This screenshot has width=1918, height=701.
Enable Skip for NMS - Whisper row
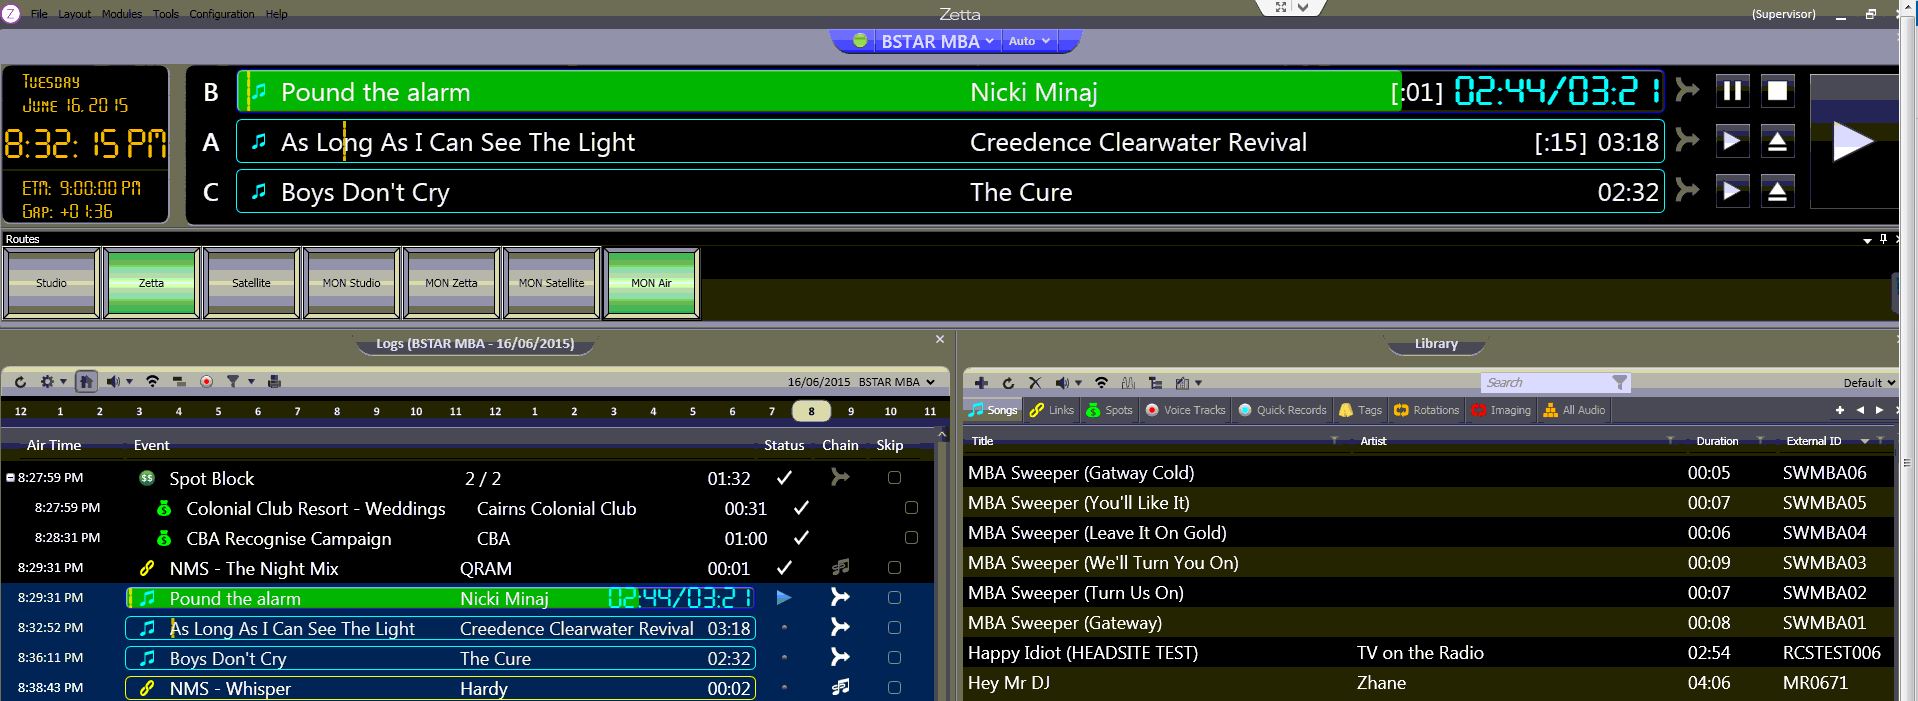coord(894,688)
